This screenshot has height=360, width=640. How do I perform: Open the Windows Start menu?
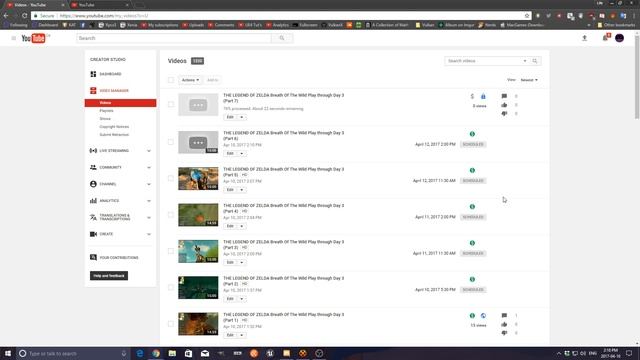pos(7,353)
